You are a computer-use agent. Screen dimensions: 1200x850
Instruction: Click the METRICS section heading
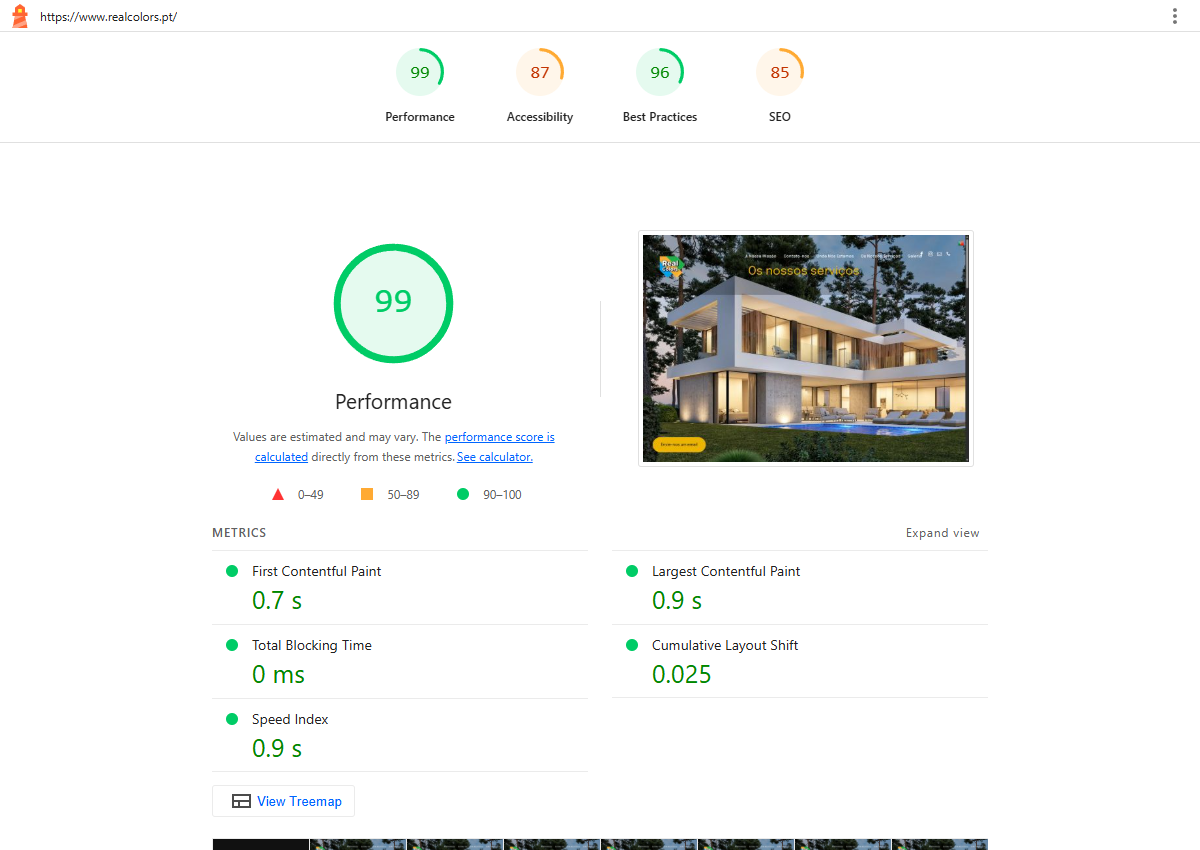click(239, 533)
